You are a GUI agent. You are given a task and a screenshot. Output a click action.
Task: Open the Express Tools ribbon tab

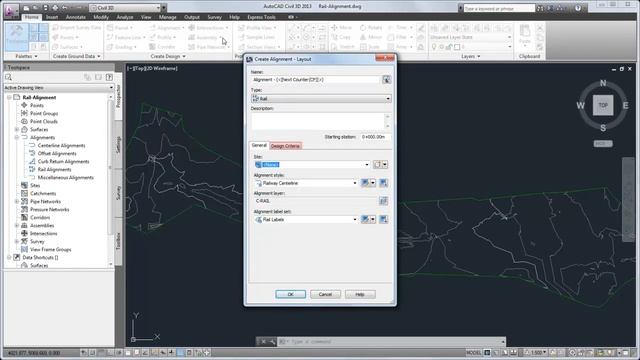(261, 17)
